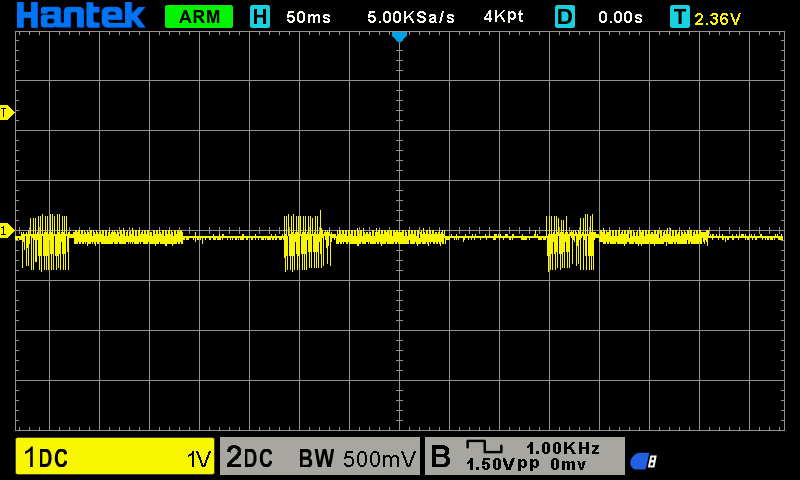The image size is (800, 480).
Task: Click the channel 1 ground reference marker
Action: pyautogui.click(x=7, y=231)
